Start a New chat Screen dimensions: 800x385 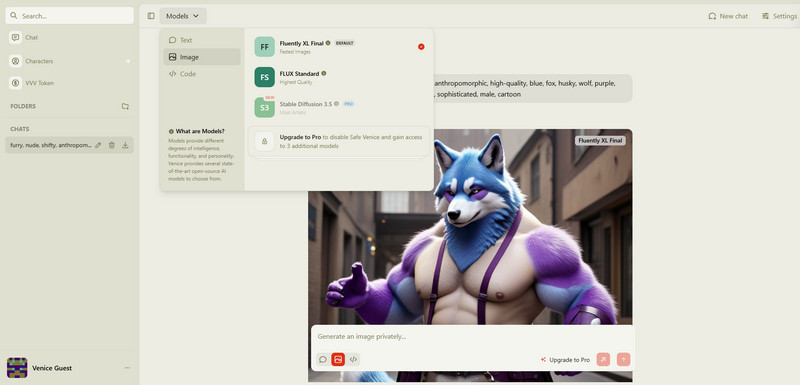[x=728, y=16]
